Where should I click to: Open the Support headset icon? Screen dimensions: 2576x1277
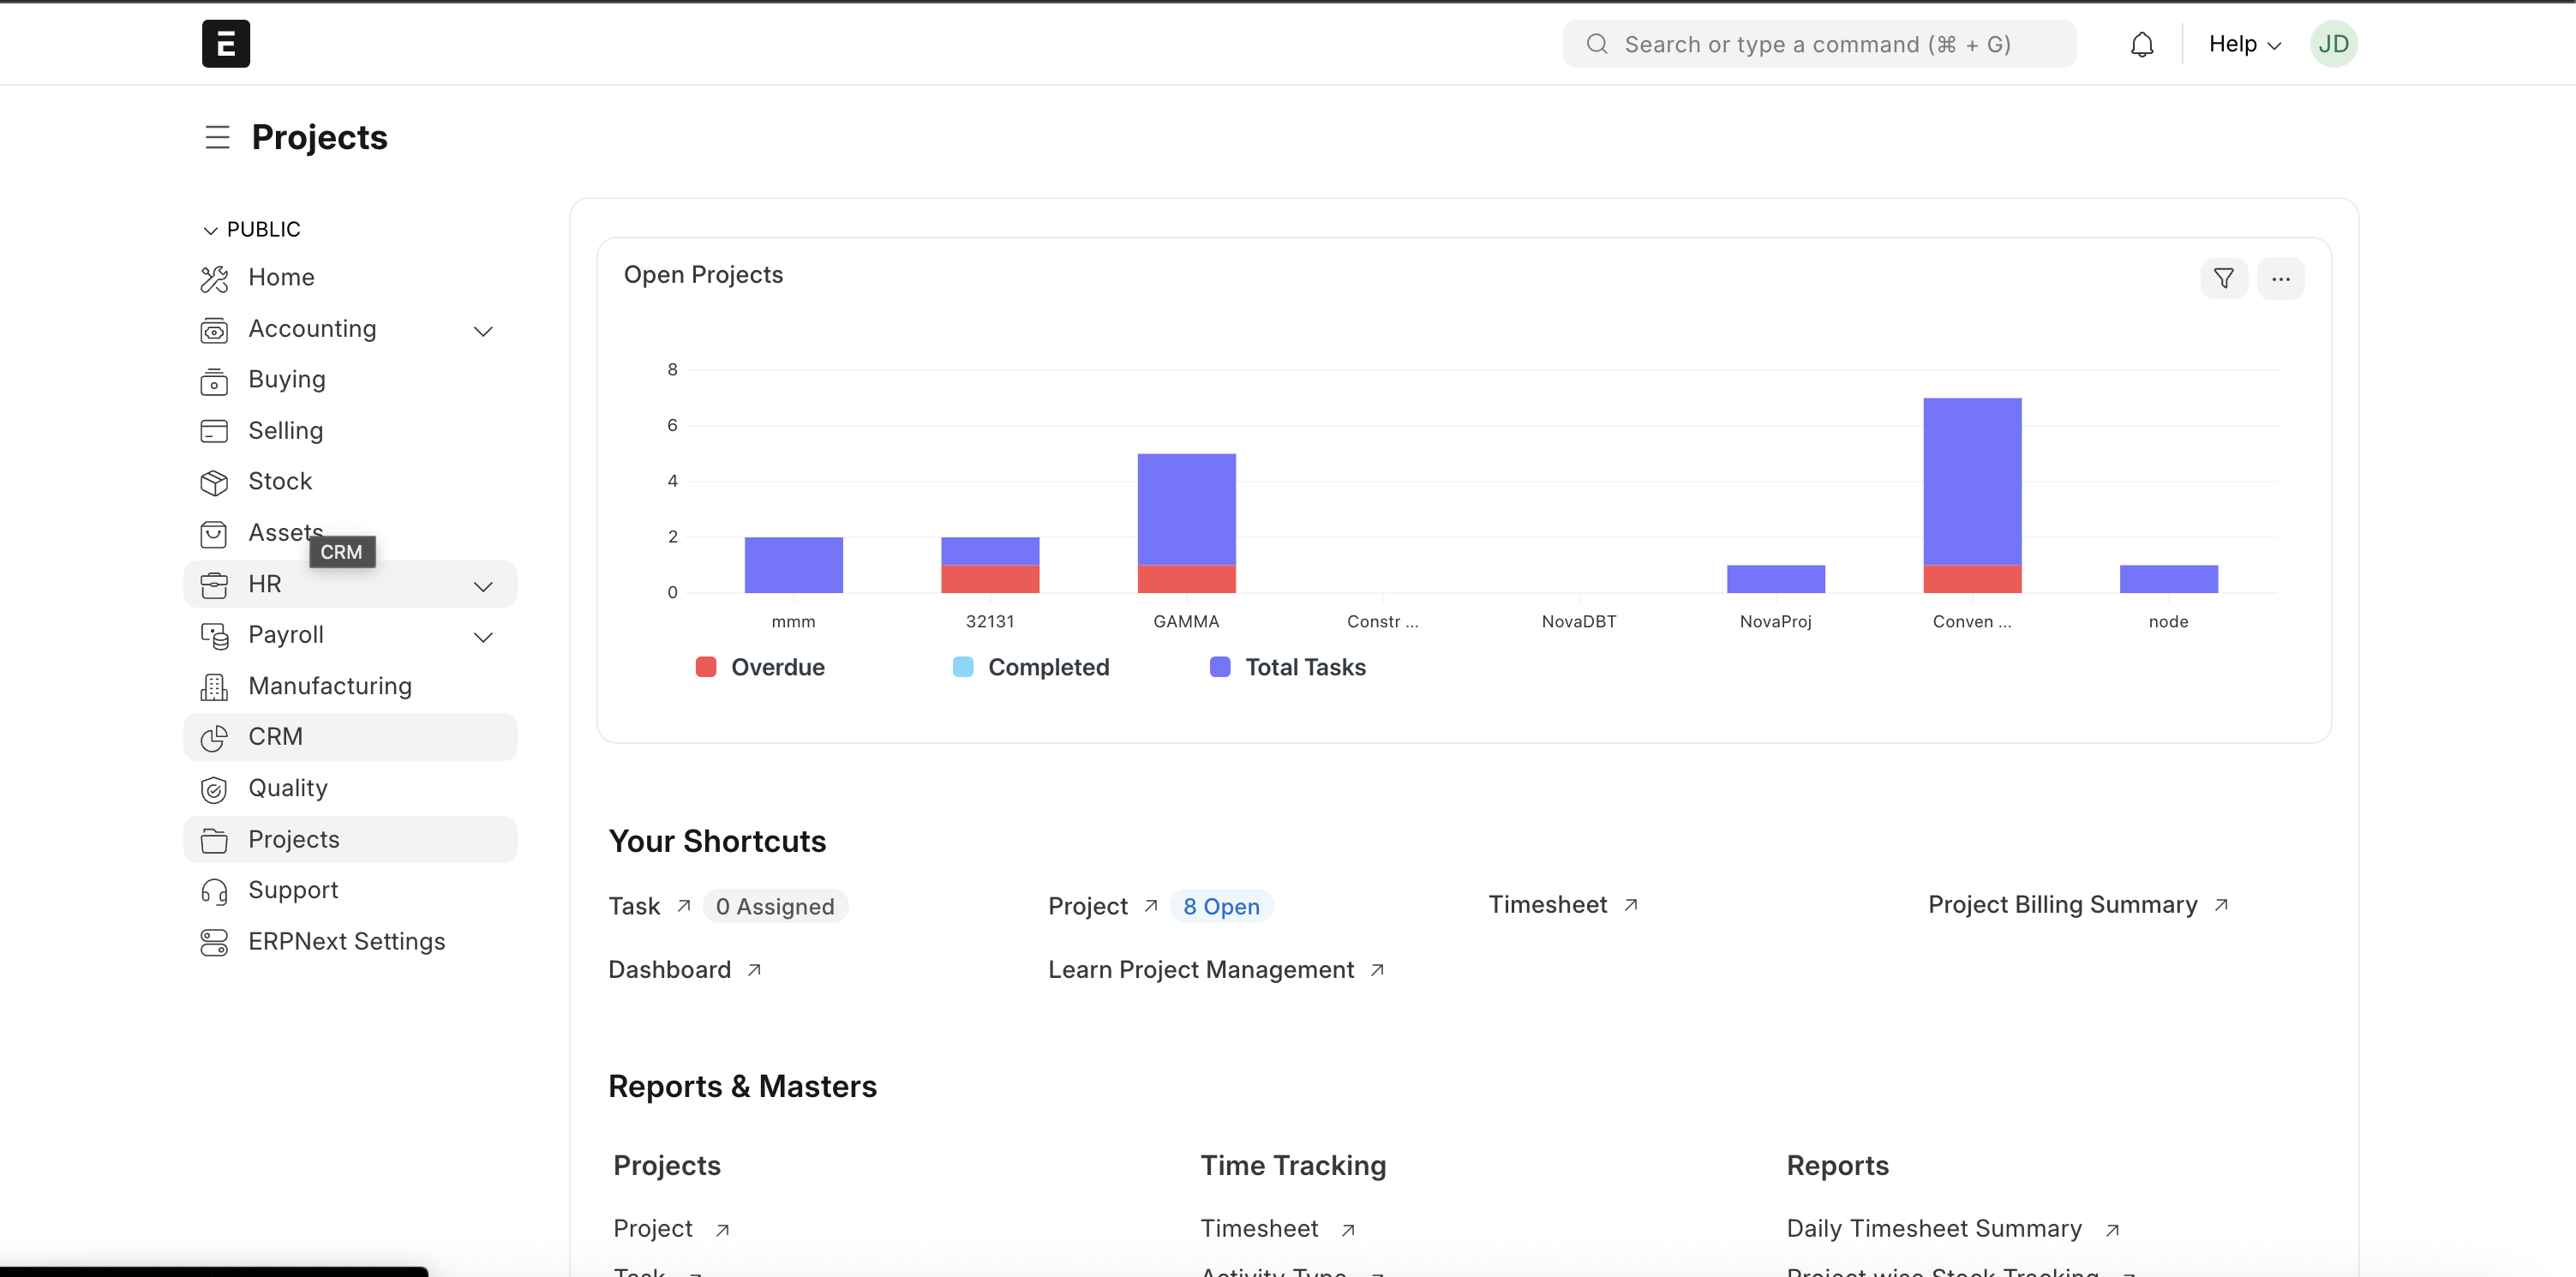point(215,890)
